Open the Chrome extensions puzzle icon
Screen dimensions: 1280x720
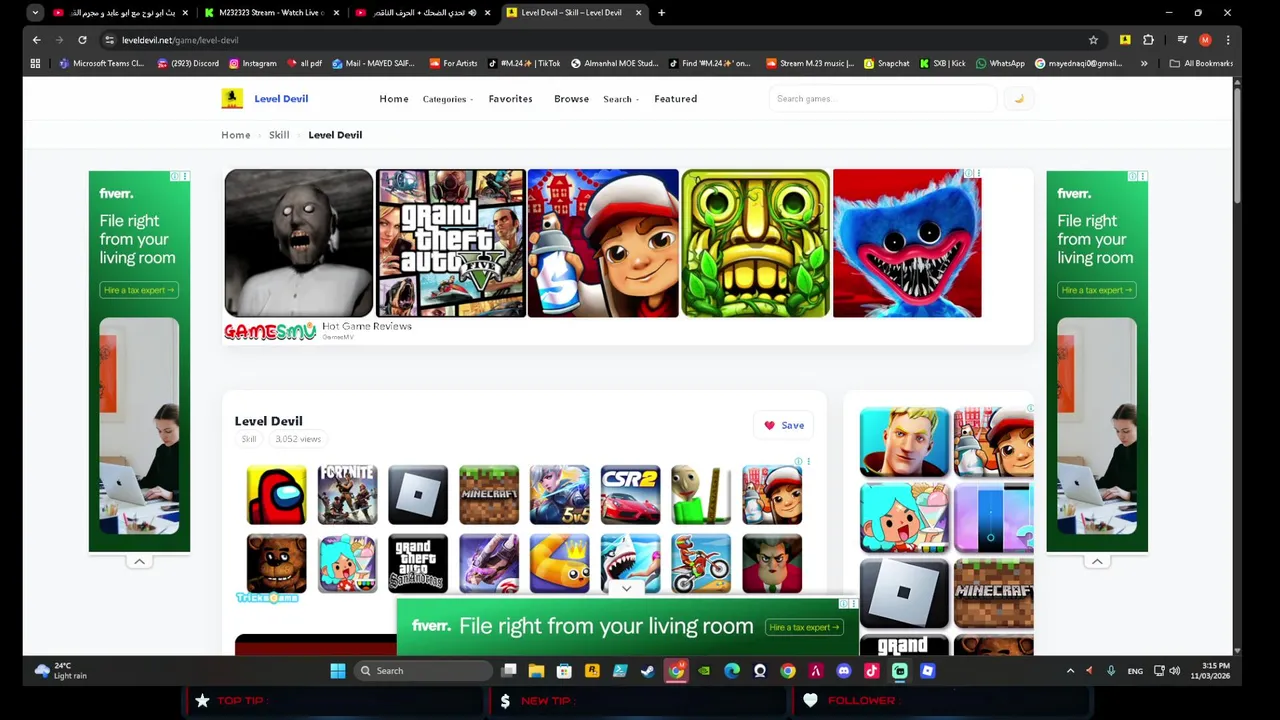(1148, 40)
